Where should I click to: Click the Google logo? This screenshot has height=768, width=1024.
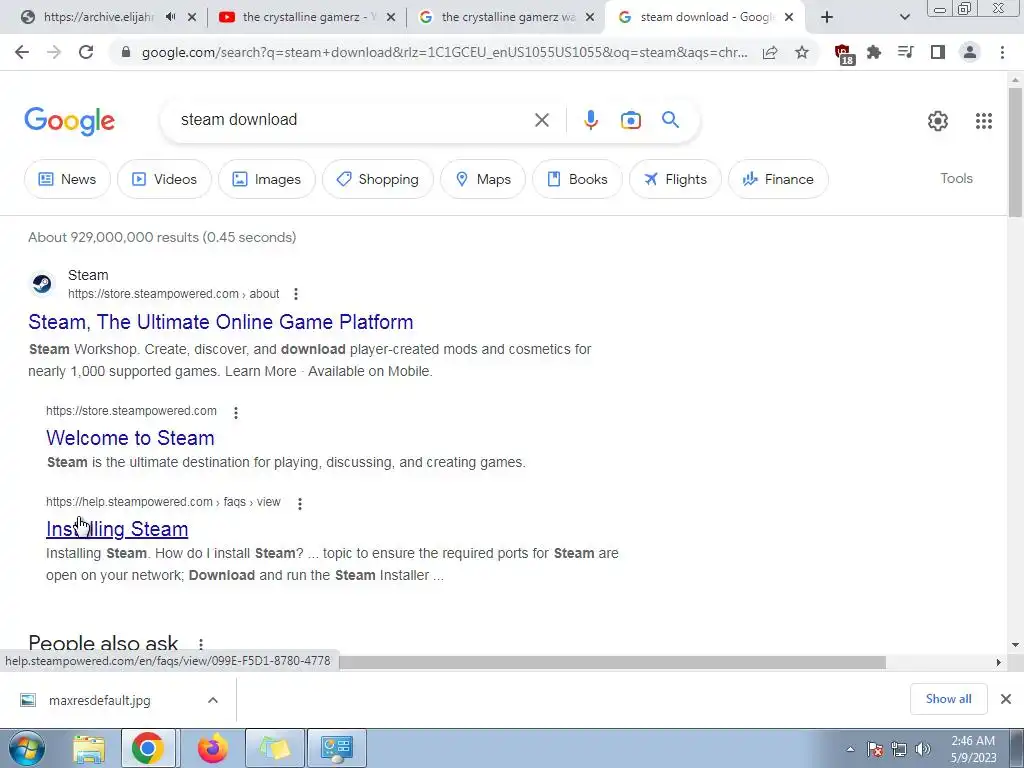point(69,121)
